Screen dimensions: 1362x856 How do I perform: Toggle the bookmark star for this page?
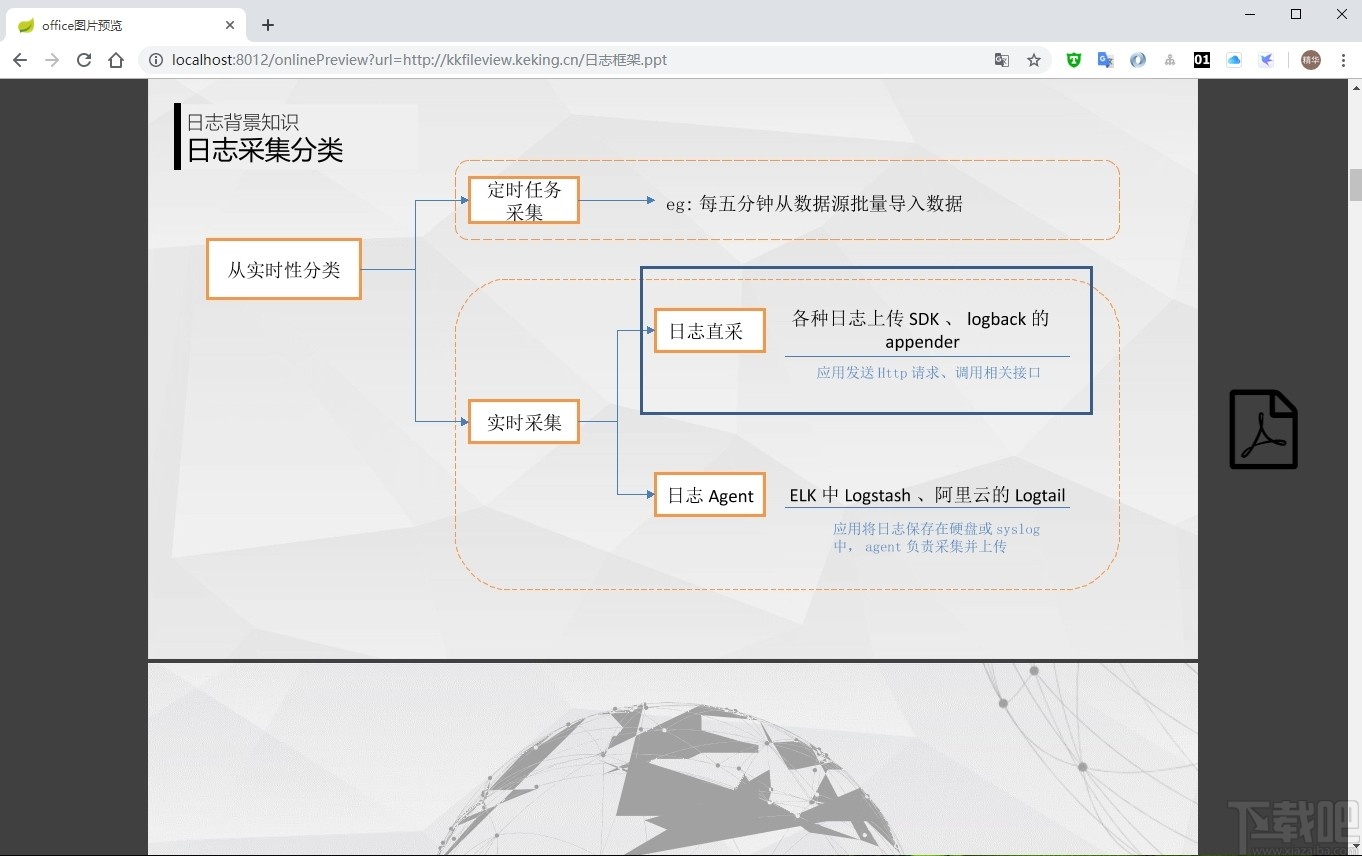click(1034, 60)
